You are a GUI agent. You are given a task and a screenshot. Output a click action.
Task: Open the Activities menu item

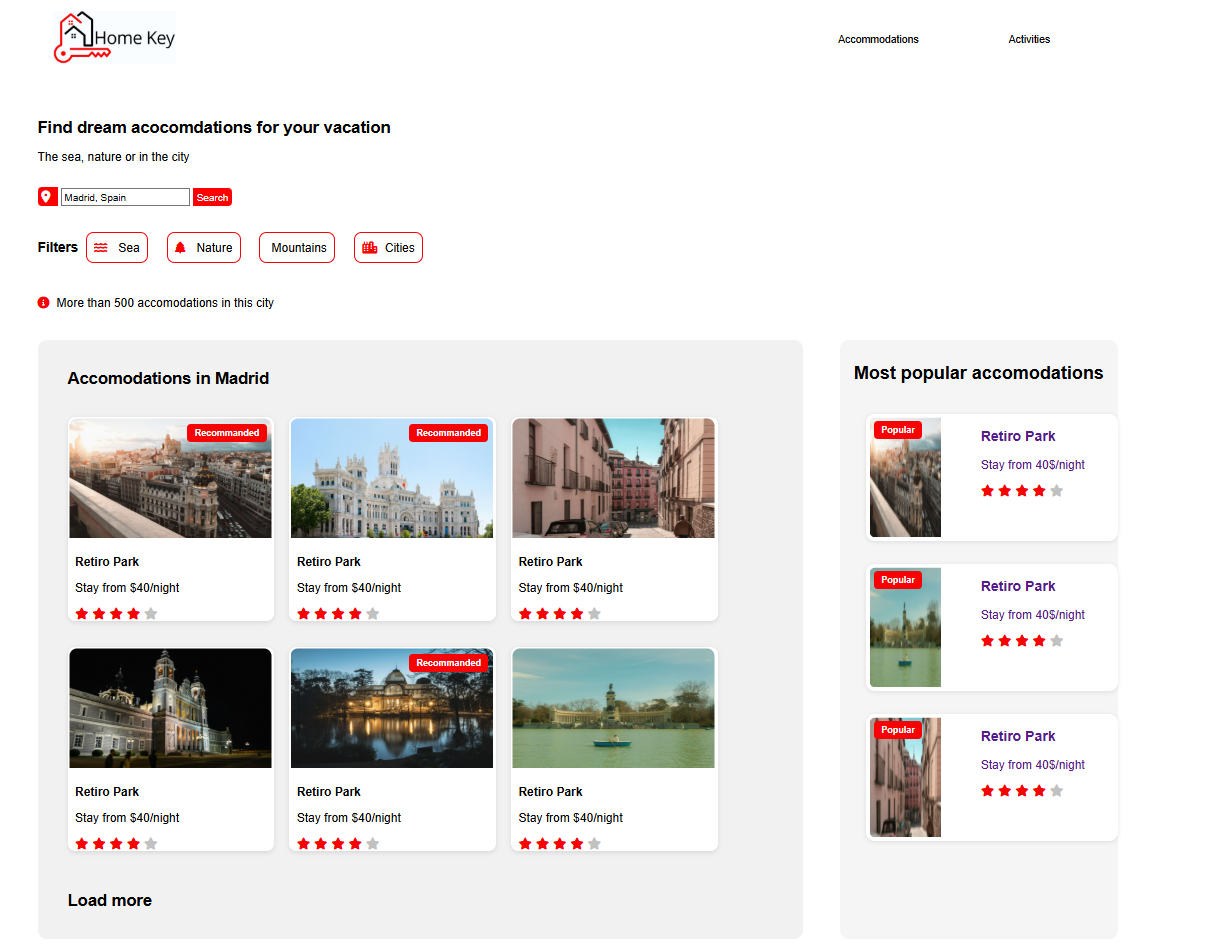click(x=1029, y=39)
